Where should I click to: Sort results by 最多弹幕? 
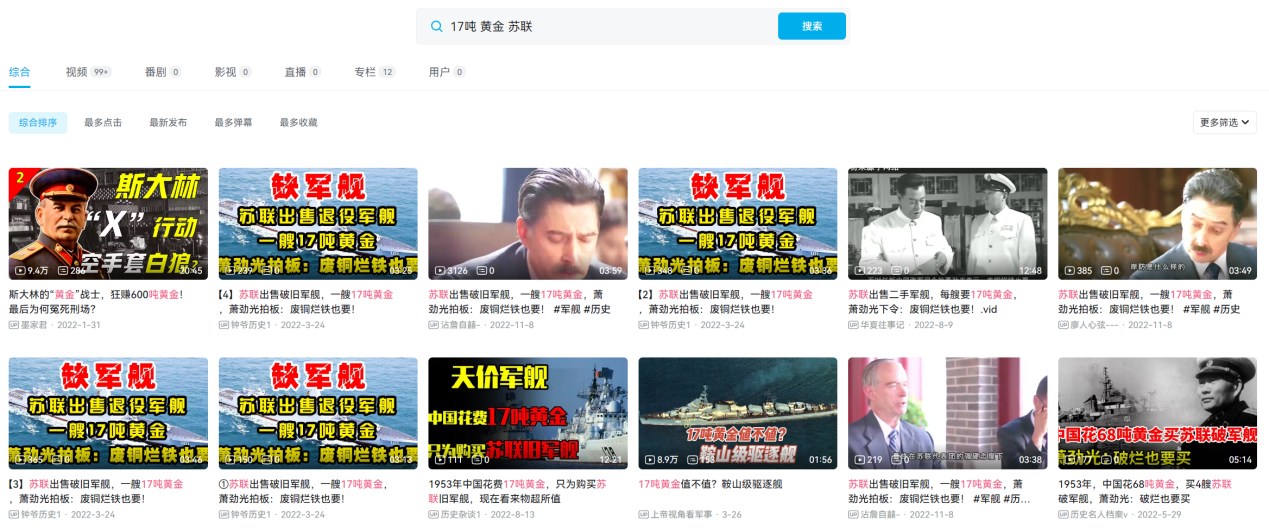click(233, 122)
